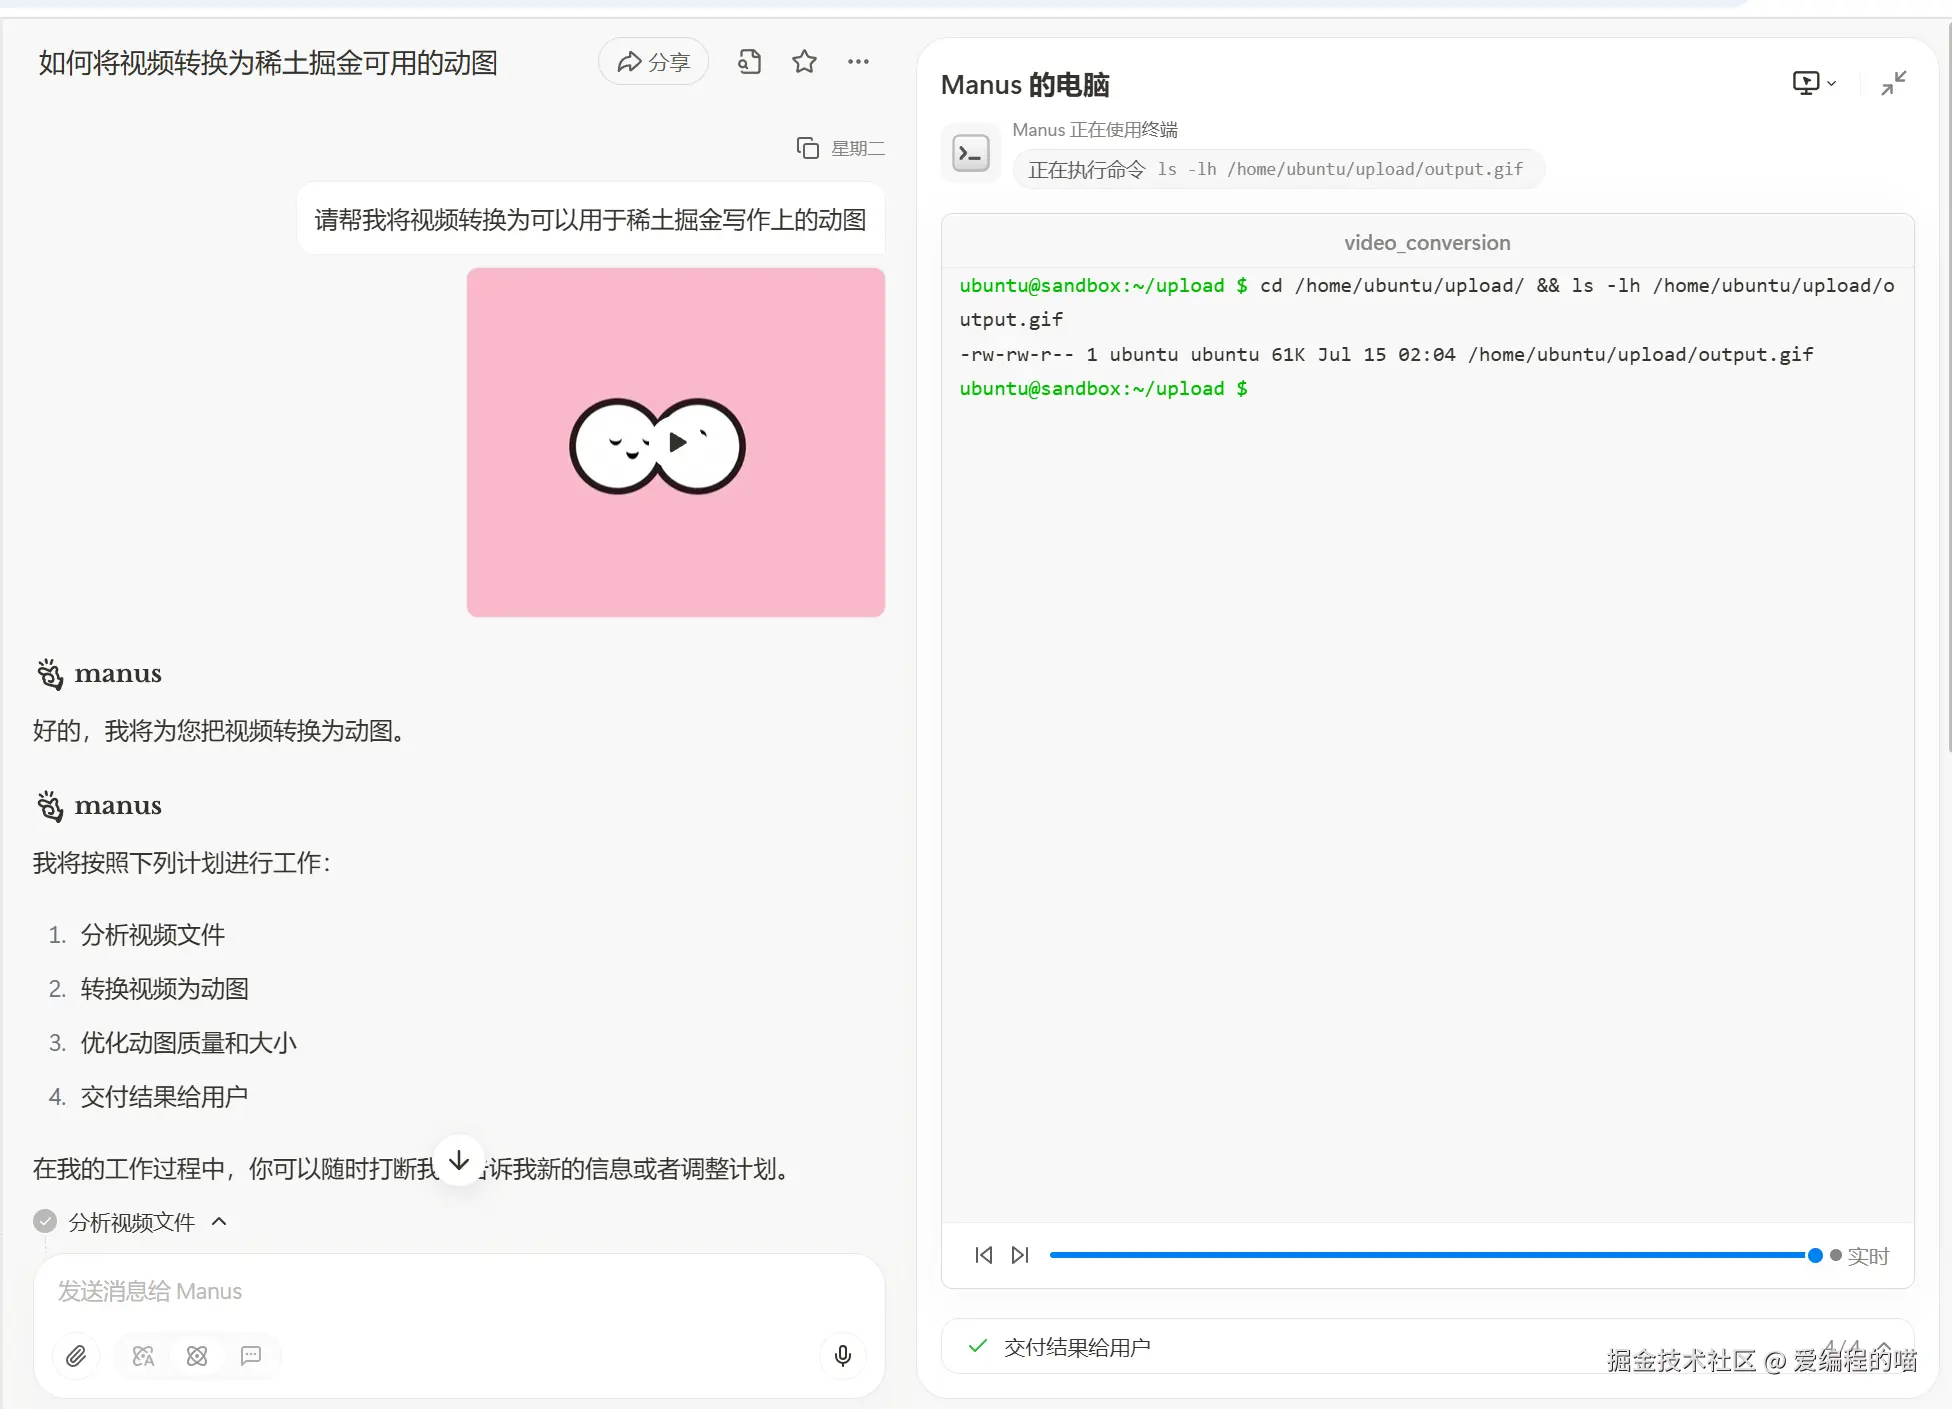Collapse the 分析视频文件 step

pyautogui.click(x=220, y=1221)
